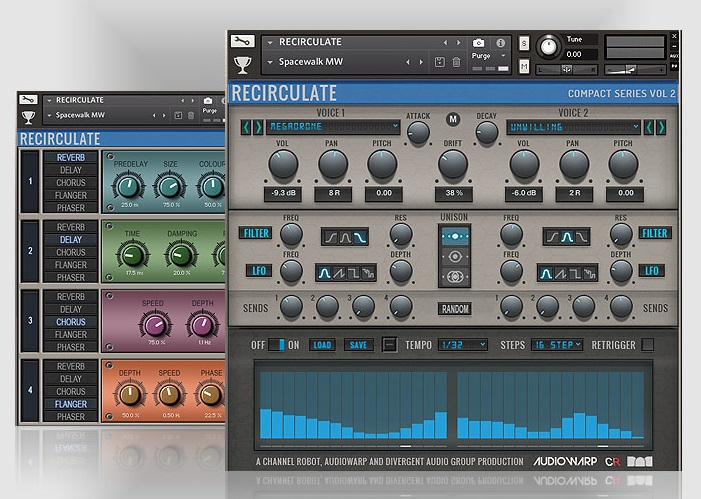Screen dimensions: 701x499
Task: Enable the RETRIGGER checkbox
Action: [647, 345]
